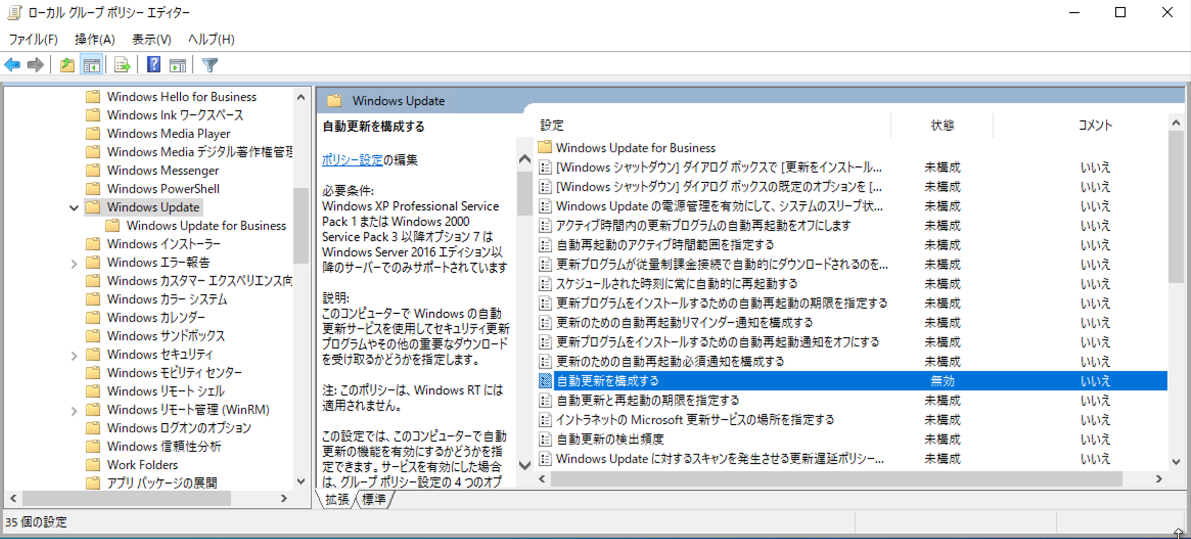
Task: Toggle the Show/Hide action pane icon
Action: coord(178,65)
